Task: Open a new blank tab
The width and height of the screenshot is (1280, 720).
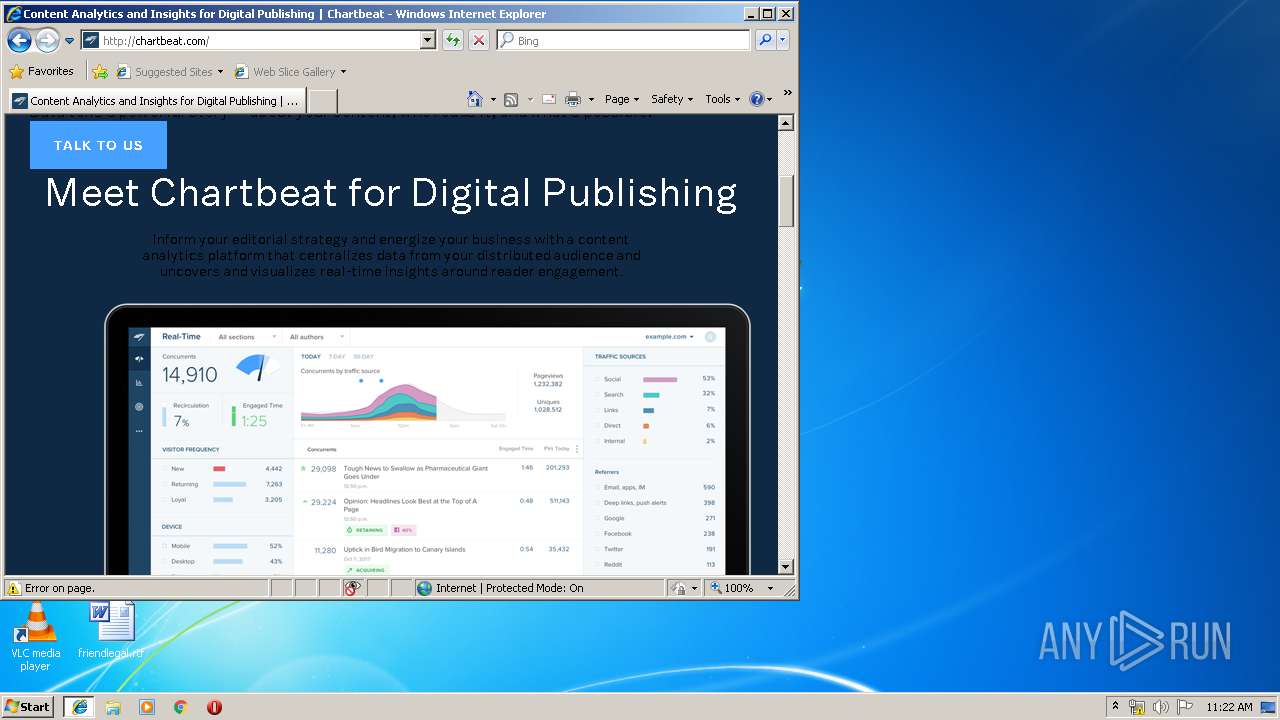Action: 322,101
